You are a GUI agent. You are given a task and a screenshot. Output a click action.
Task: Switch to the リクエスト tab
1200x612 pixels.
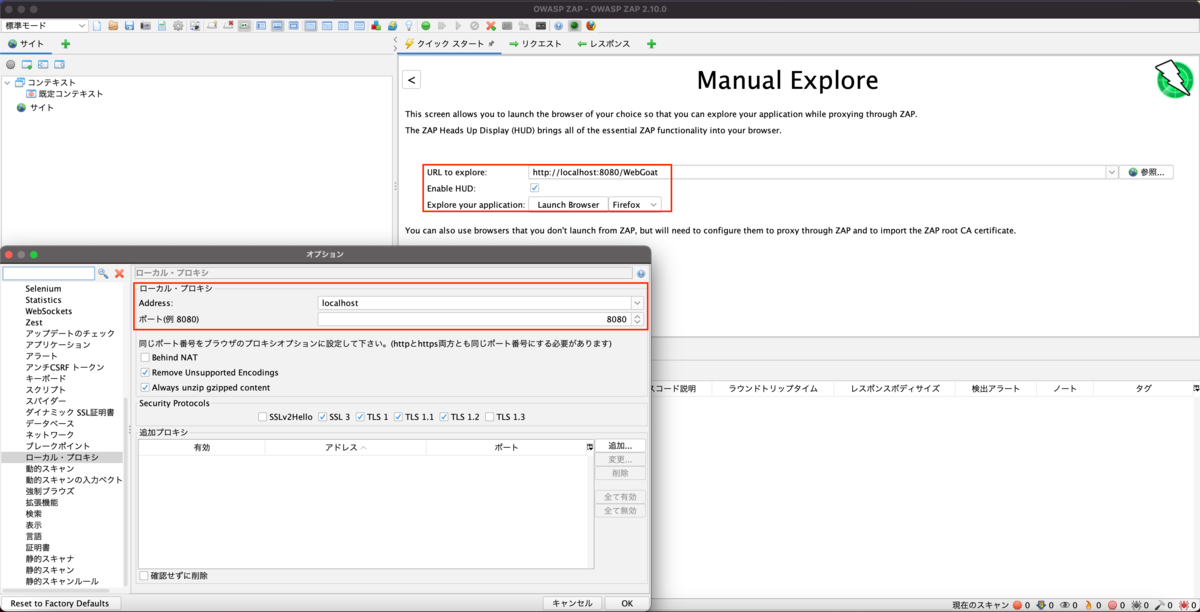(x=535, y=44)
